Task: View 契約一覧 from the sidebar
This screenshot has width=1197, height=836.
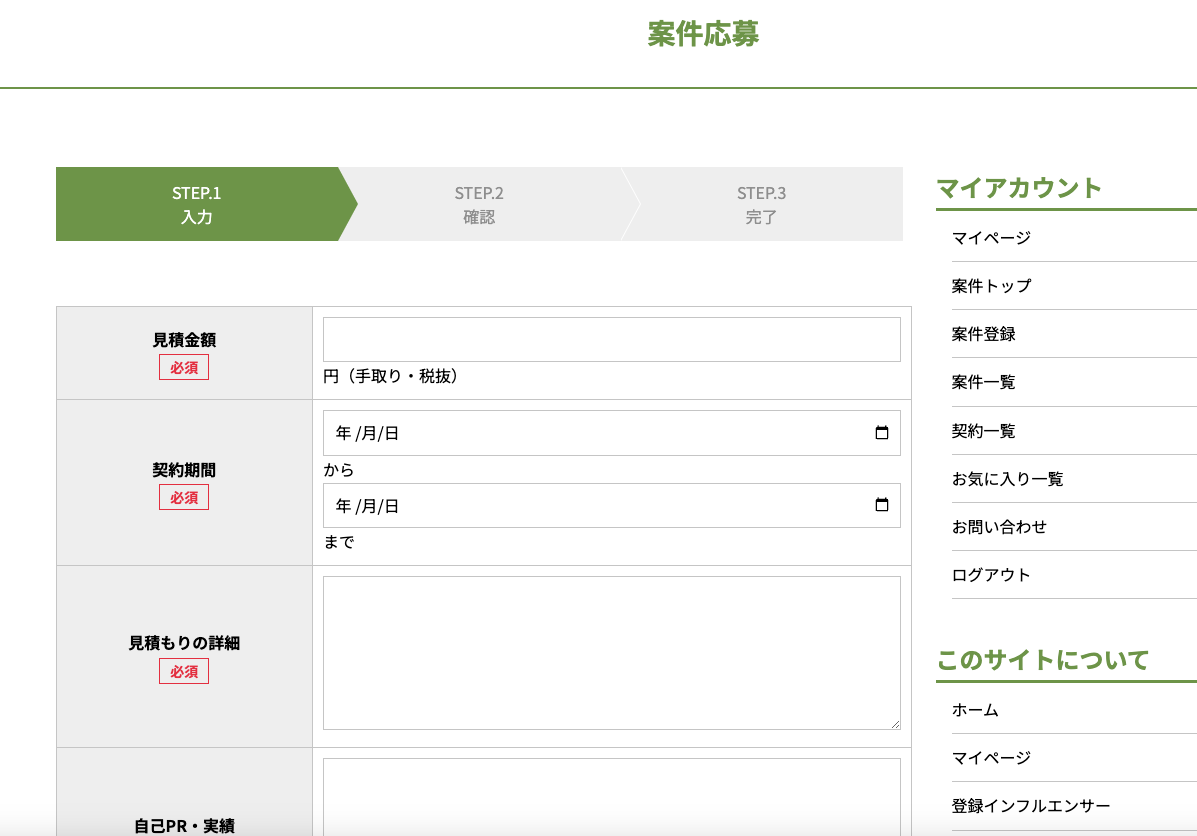Action: pyautogui.click(x=984, y=431)
